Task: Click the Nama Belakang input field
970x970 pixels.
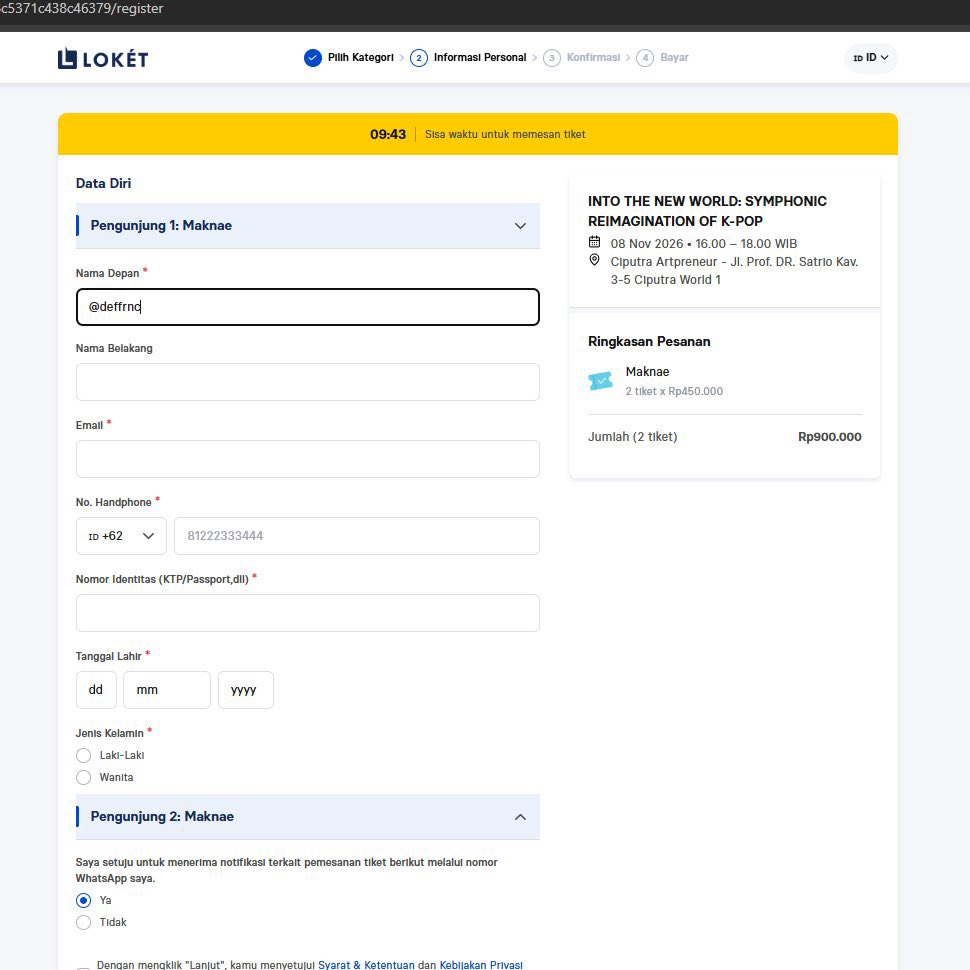Action: click(x=307, y=382)
